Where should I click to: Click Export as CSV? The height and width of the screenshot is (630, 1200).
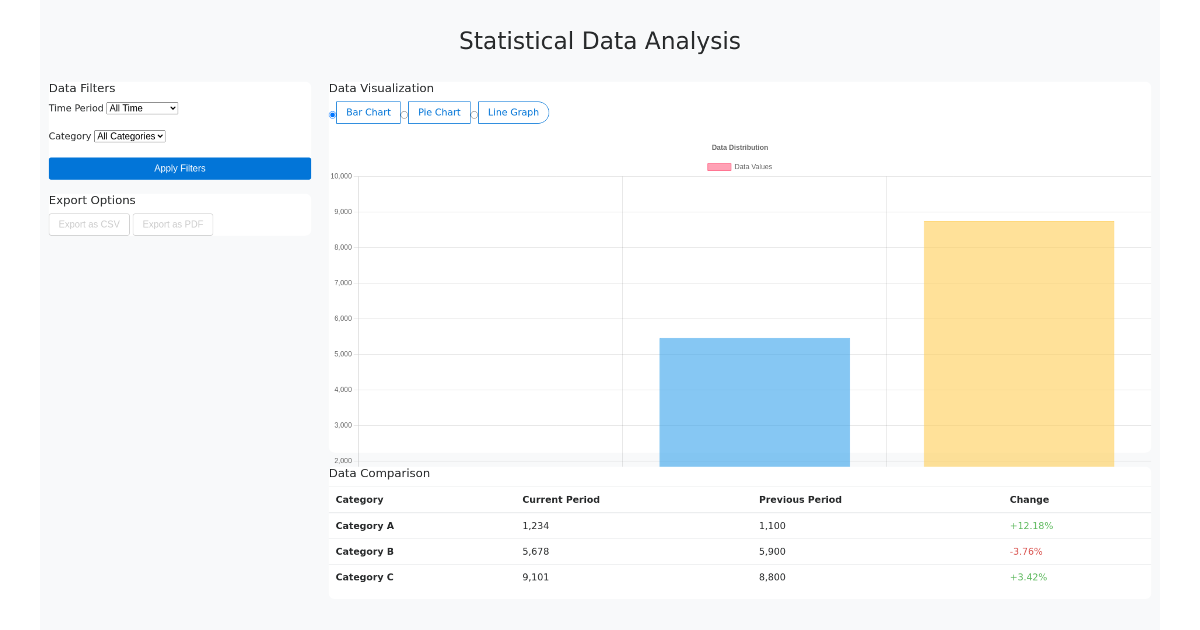pyautogui.click(x=89, y=224)
